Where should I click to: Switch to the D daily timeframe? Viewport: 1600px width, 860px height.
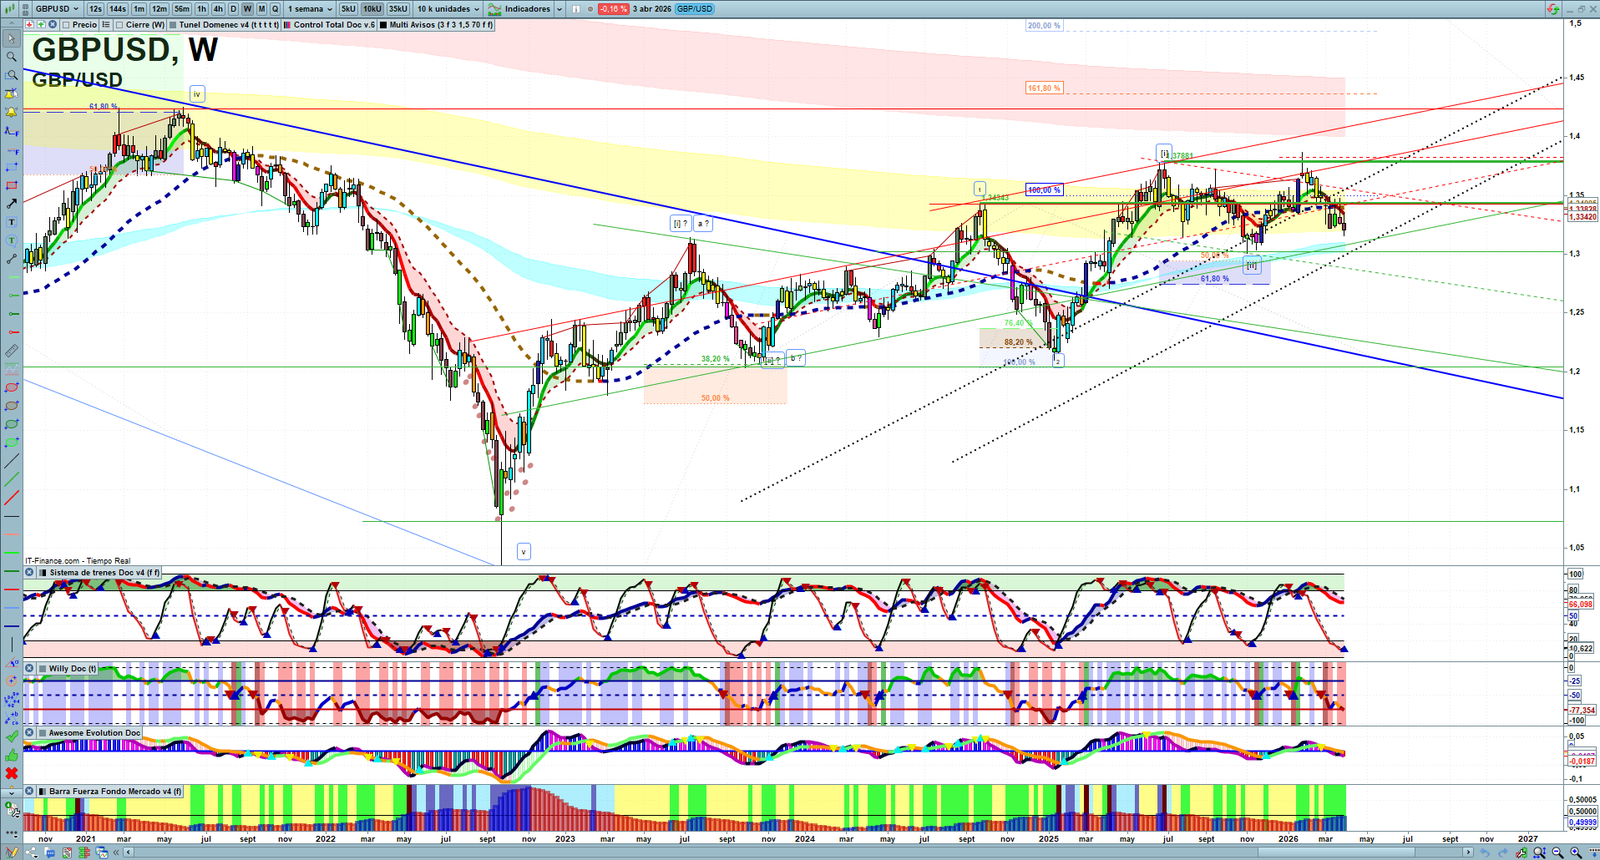coord(233,9)
